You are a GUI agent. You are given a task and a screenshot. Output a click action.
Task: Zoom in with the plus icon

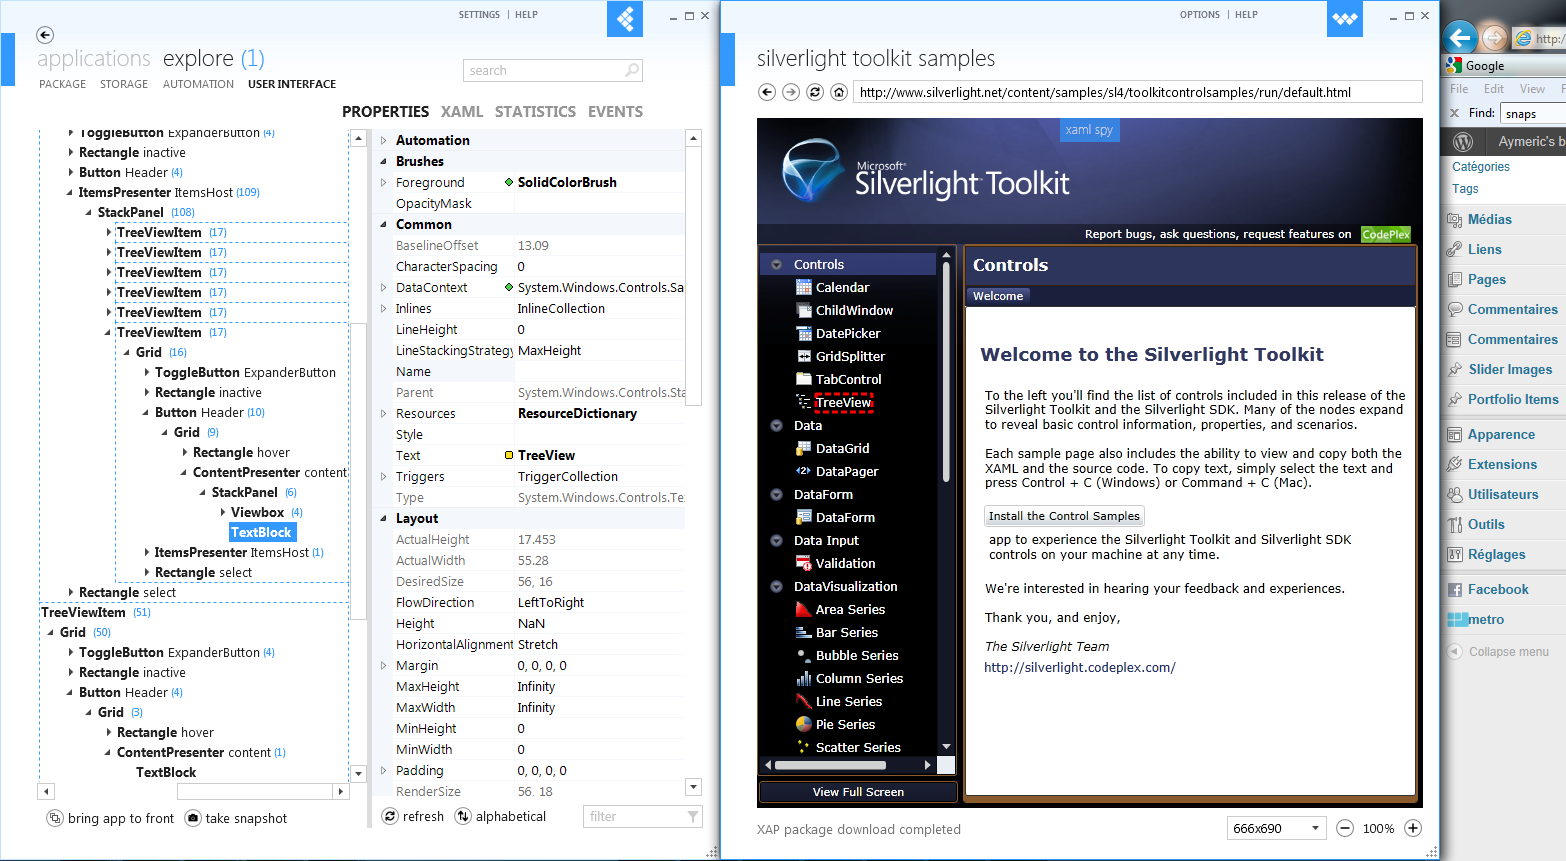1413,828
